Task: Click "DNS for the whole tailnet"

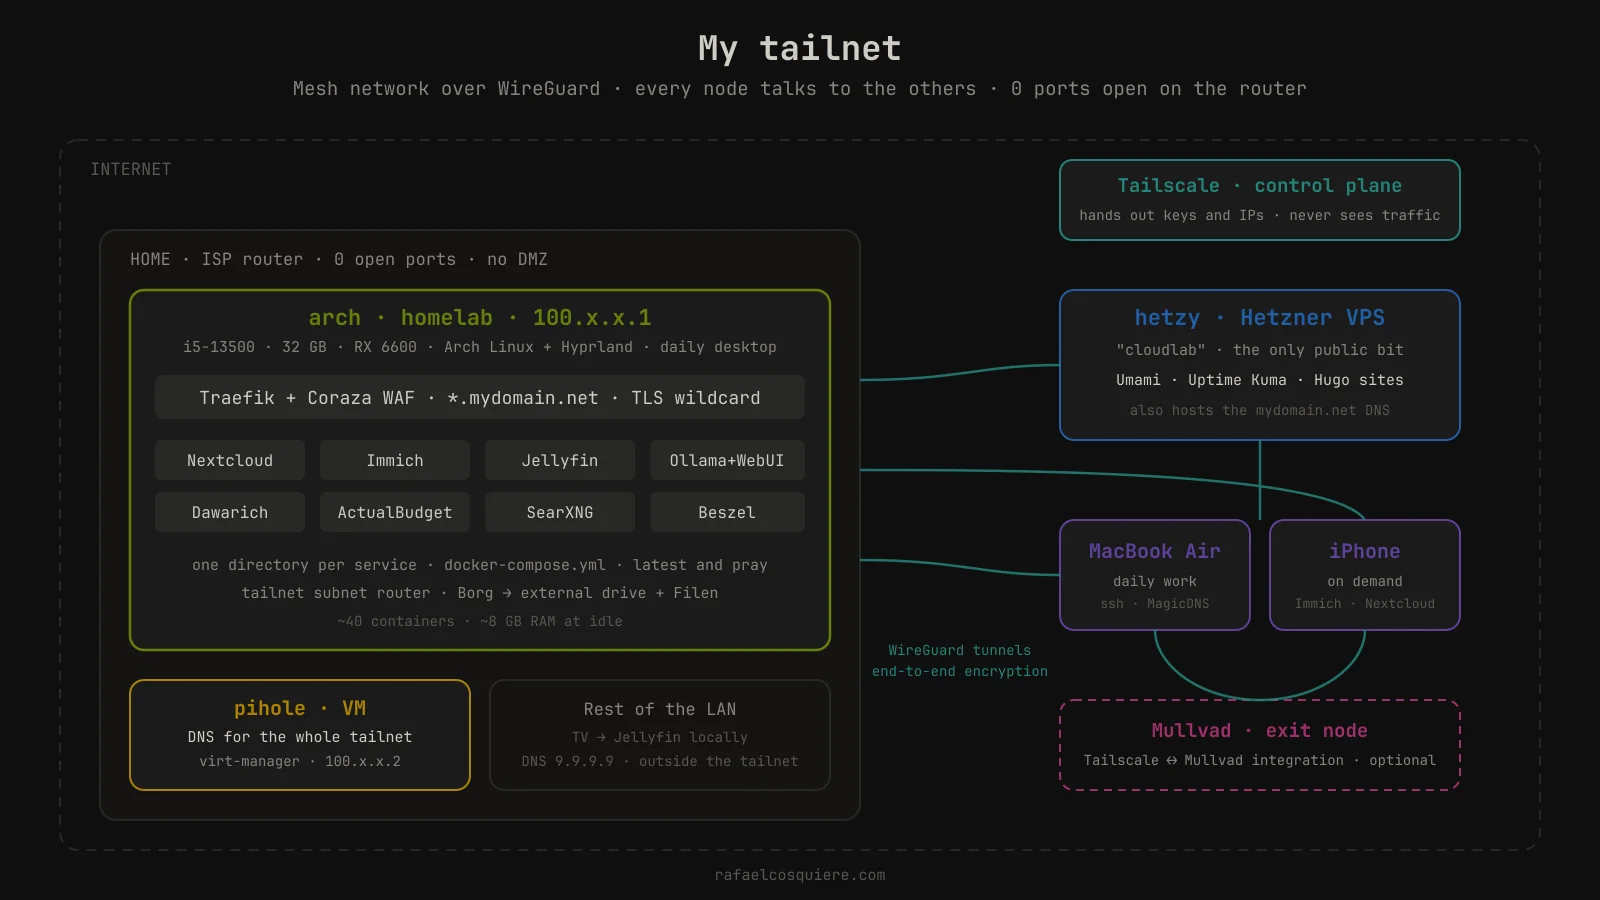Action: point(300,737)
